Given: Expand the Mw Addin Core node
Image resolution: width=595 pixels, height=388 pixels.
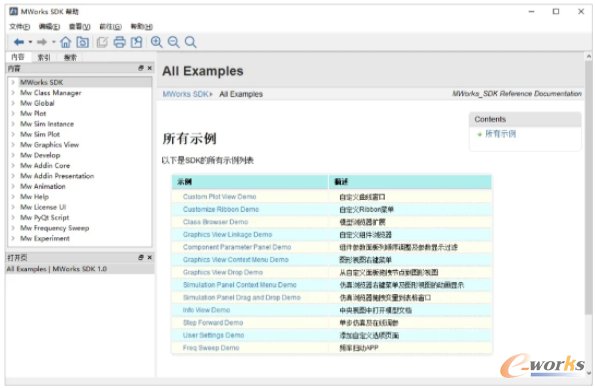Looking at the screenshot, I should [x=13, y=166].
